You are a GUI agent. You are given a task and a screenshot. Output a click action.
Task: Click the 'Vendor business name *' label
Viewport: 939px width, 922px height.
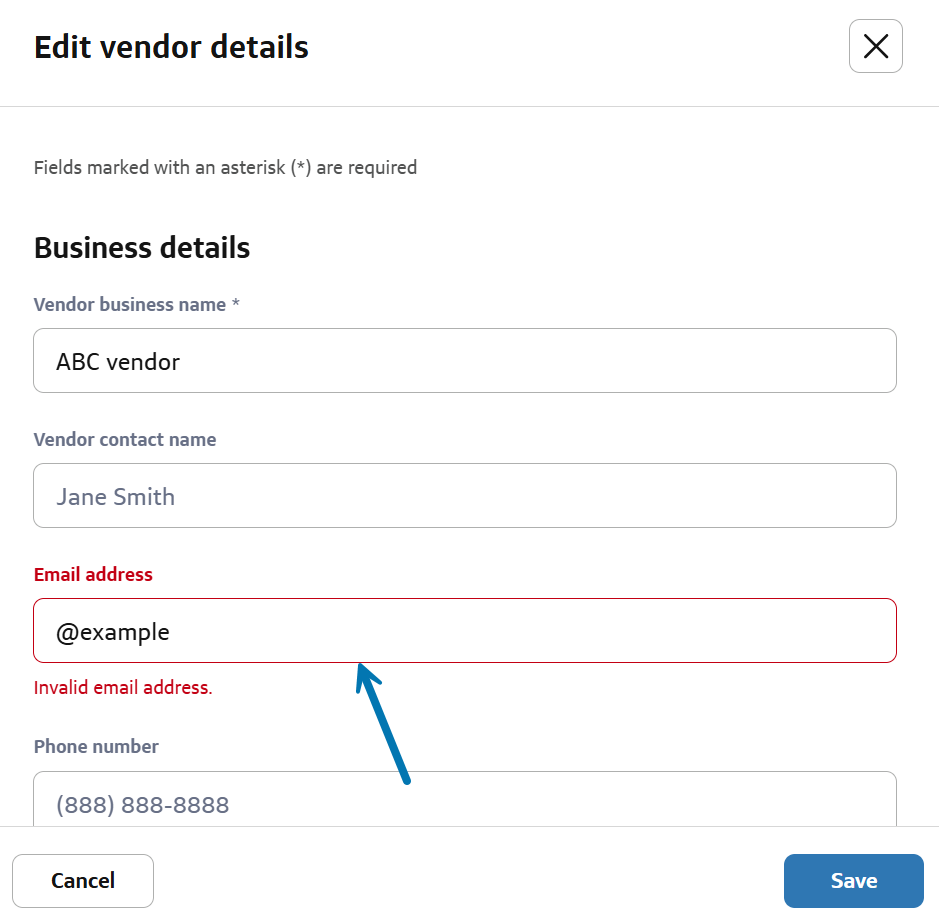130,305
